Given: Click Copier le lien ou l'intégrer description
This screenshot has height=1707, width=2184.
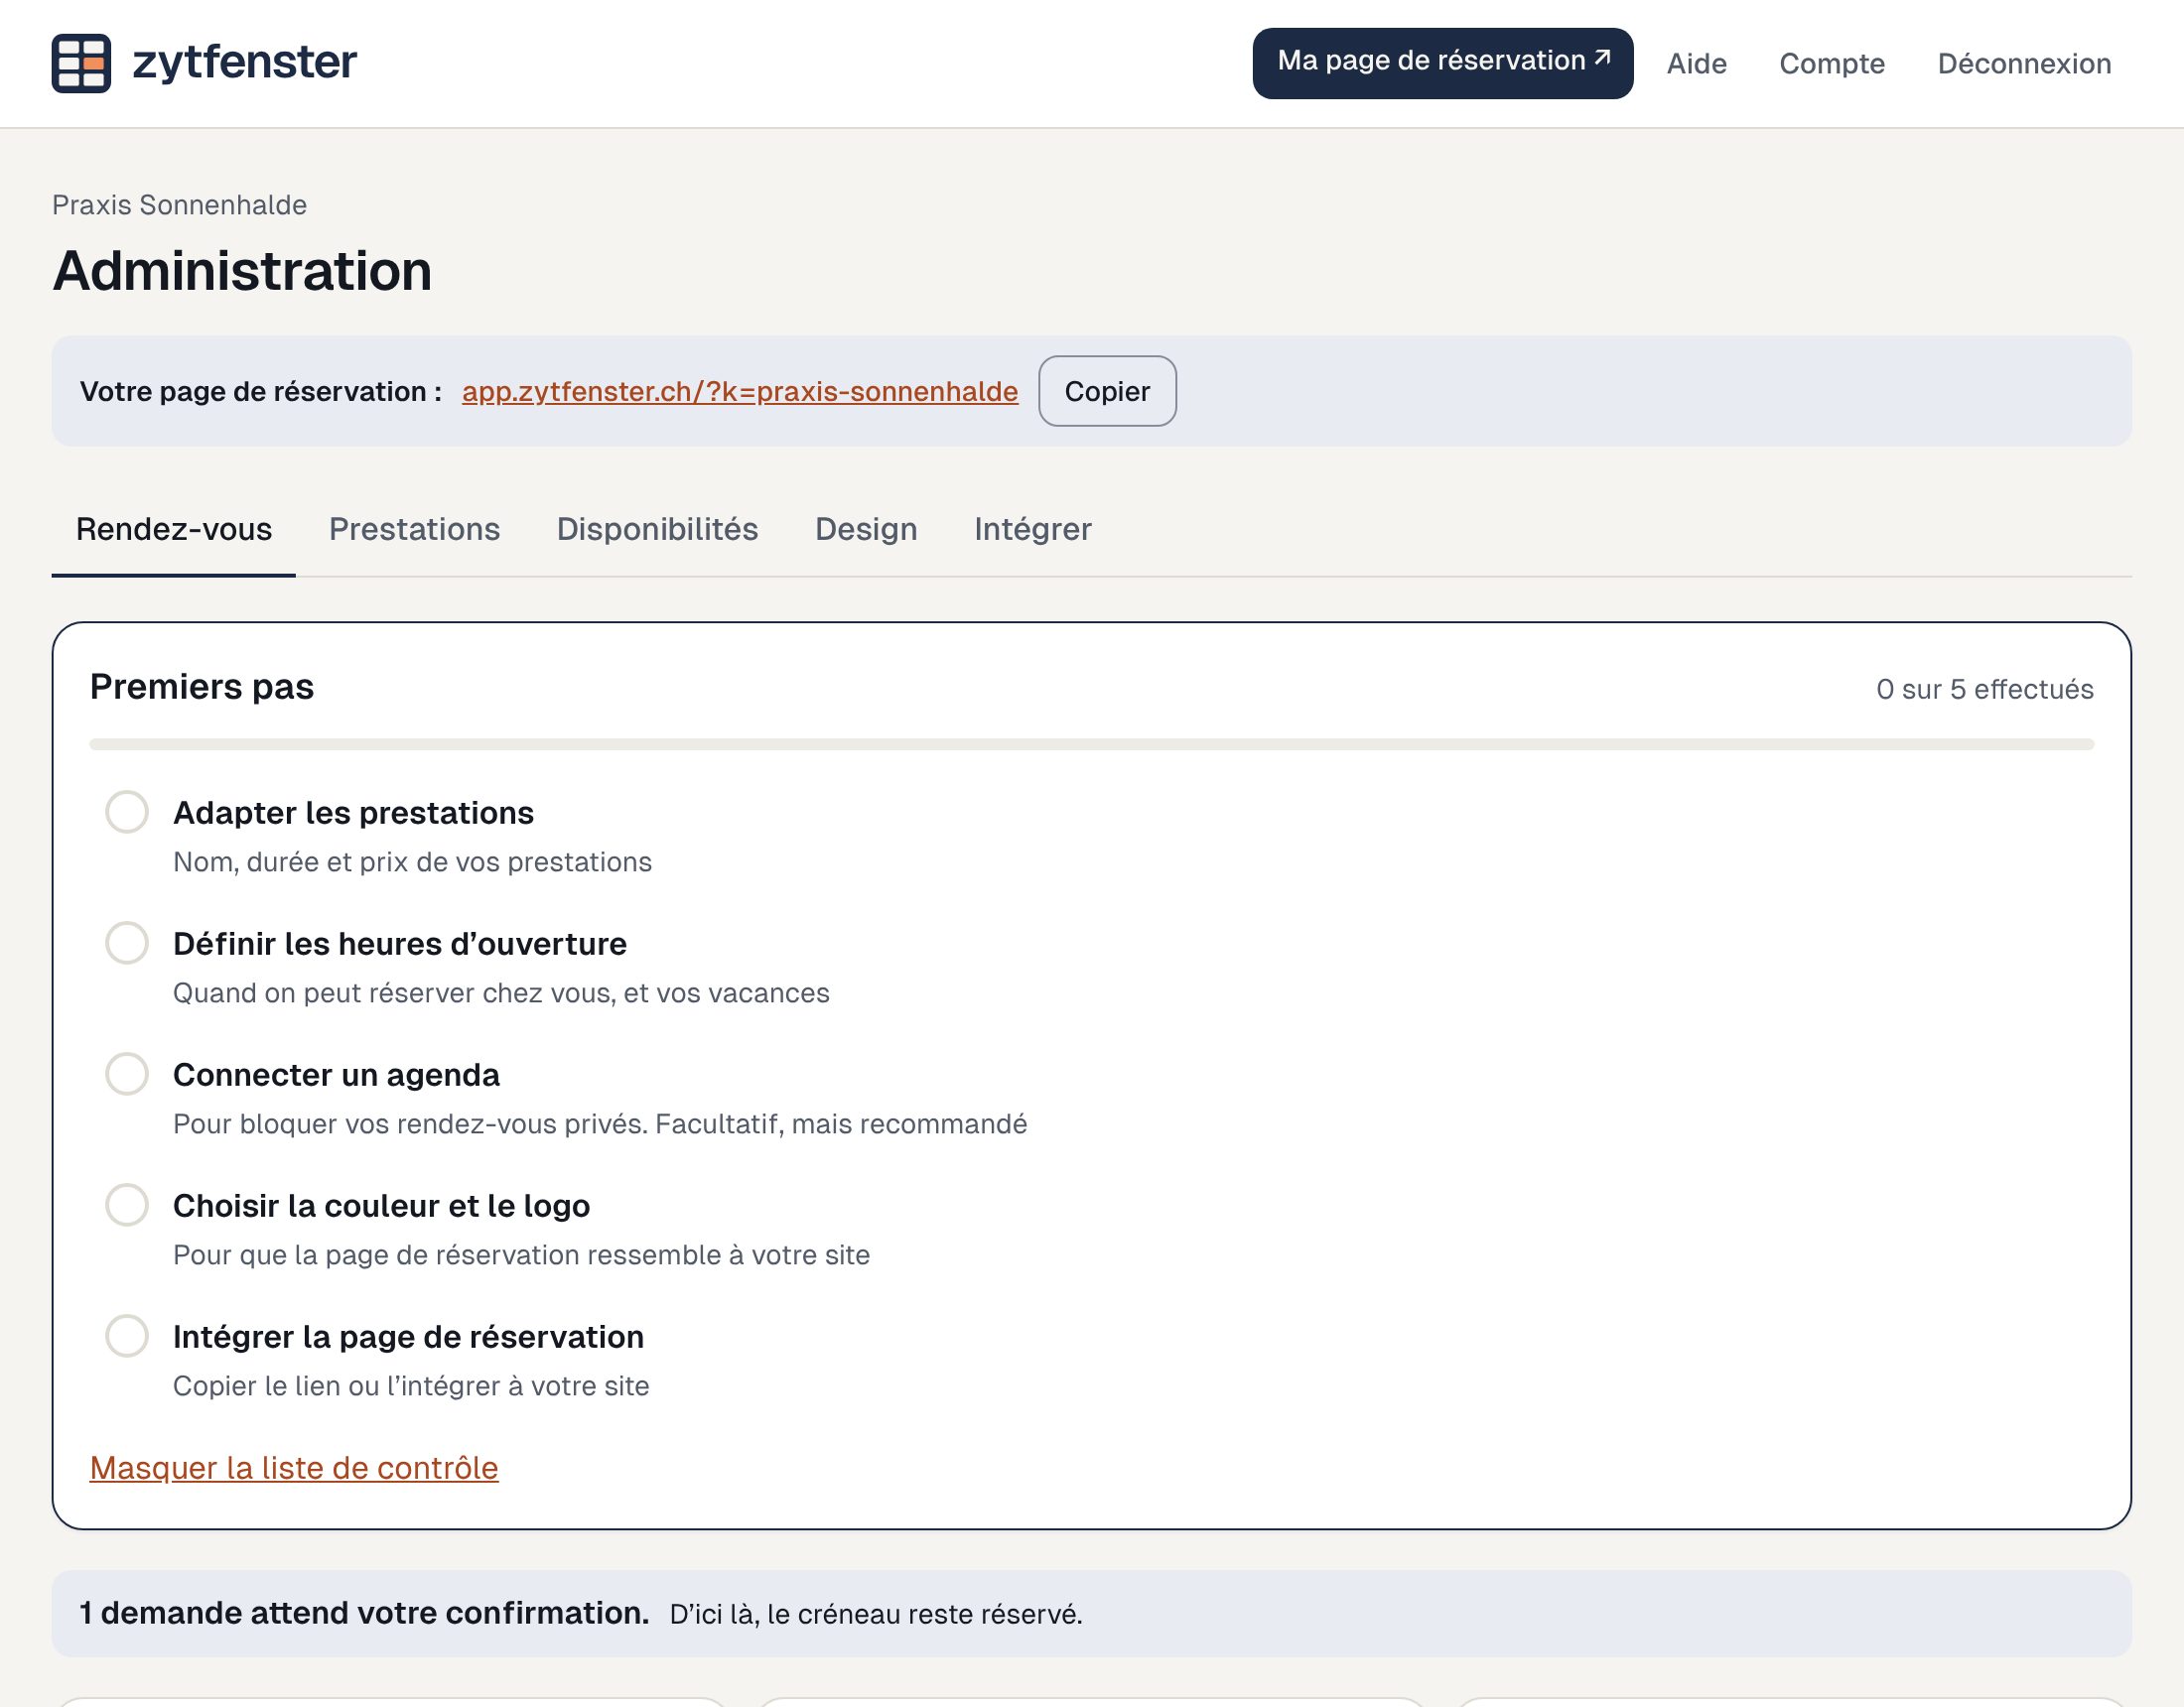Looking at the screenshot, I should point(411,1386).
